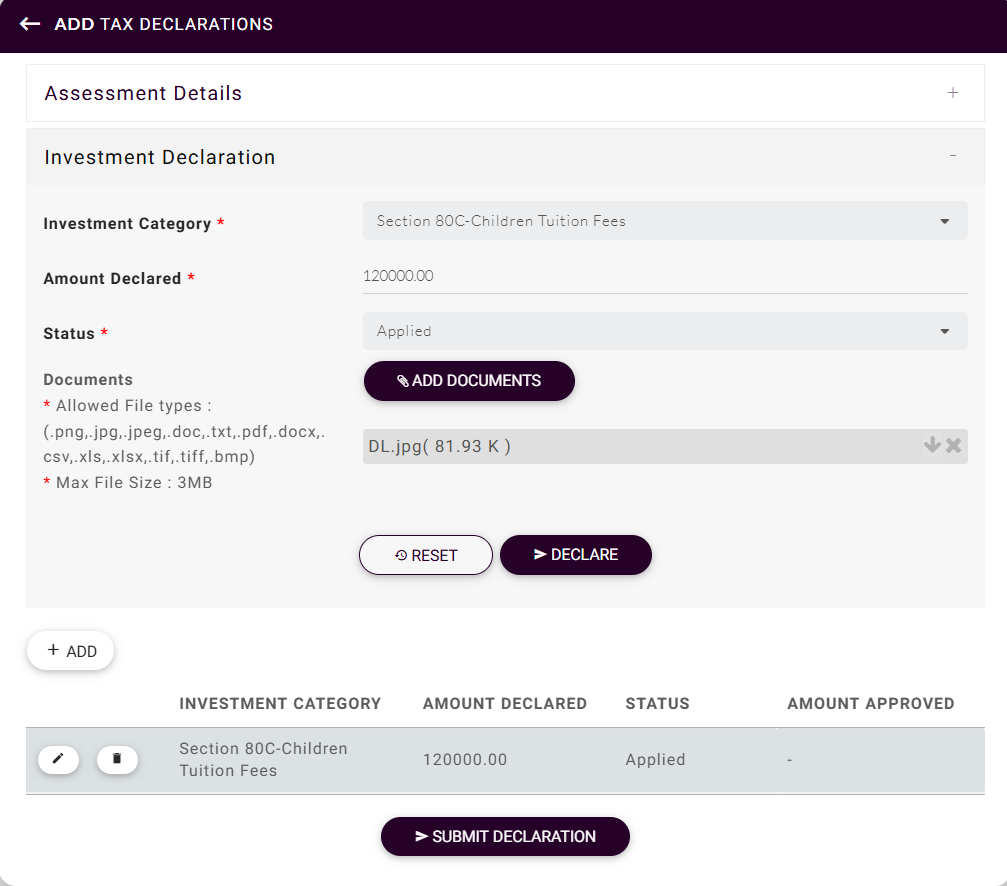Image resolution: width=1007 pixels, height=886 pixels.
Task: Click the back arrow in header
Action: pos(30,24)
